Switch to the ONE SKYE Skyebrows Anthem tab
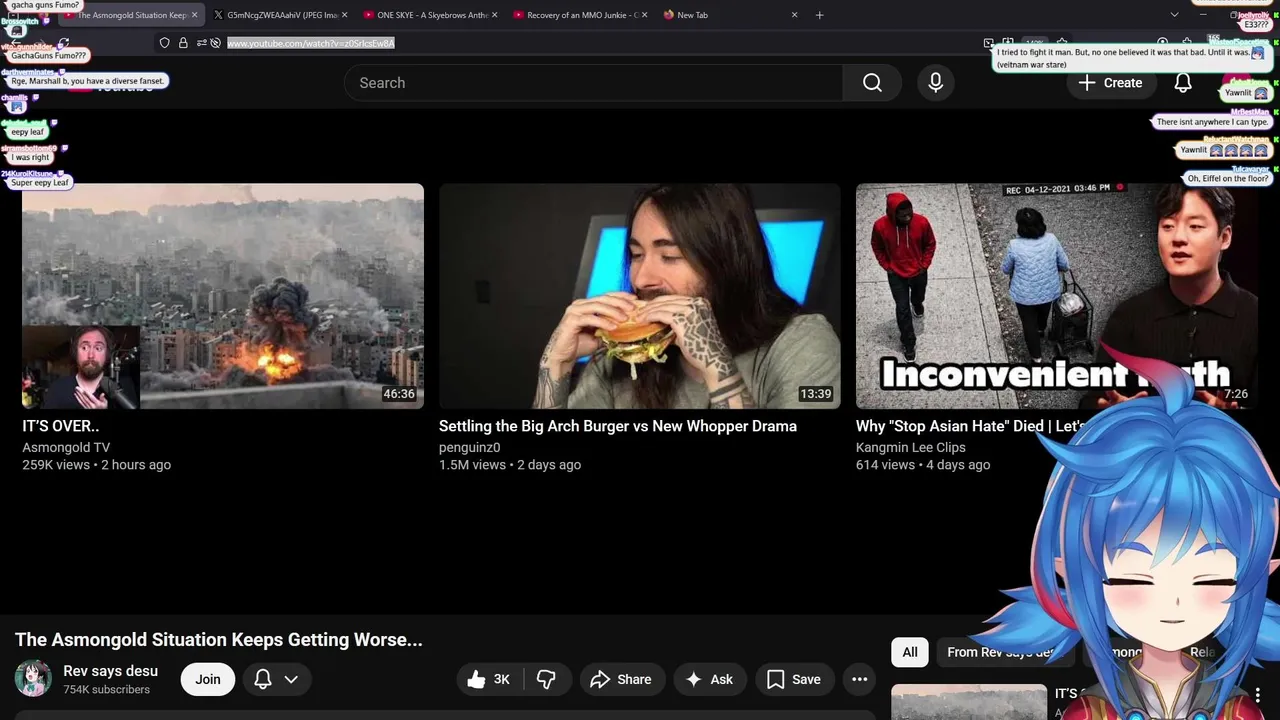This screenshot has width=1280, height=720. [429, 15]
